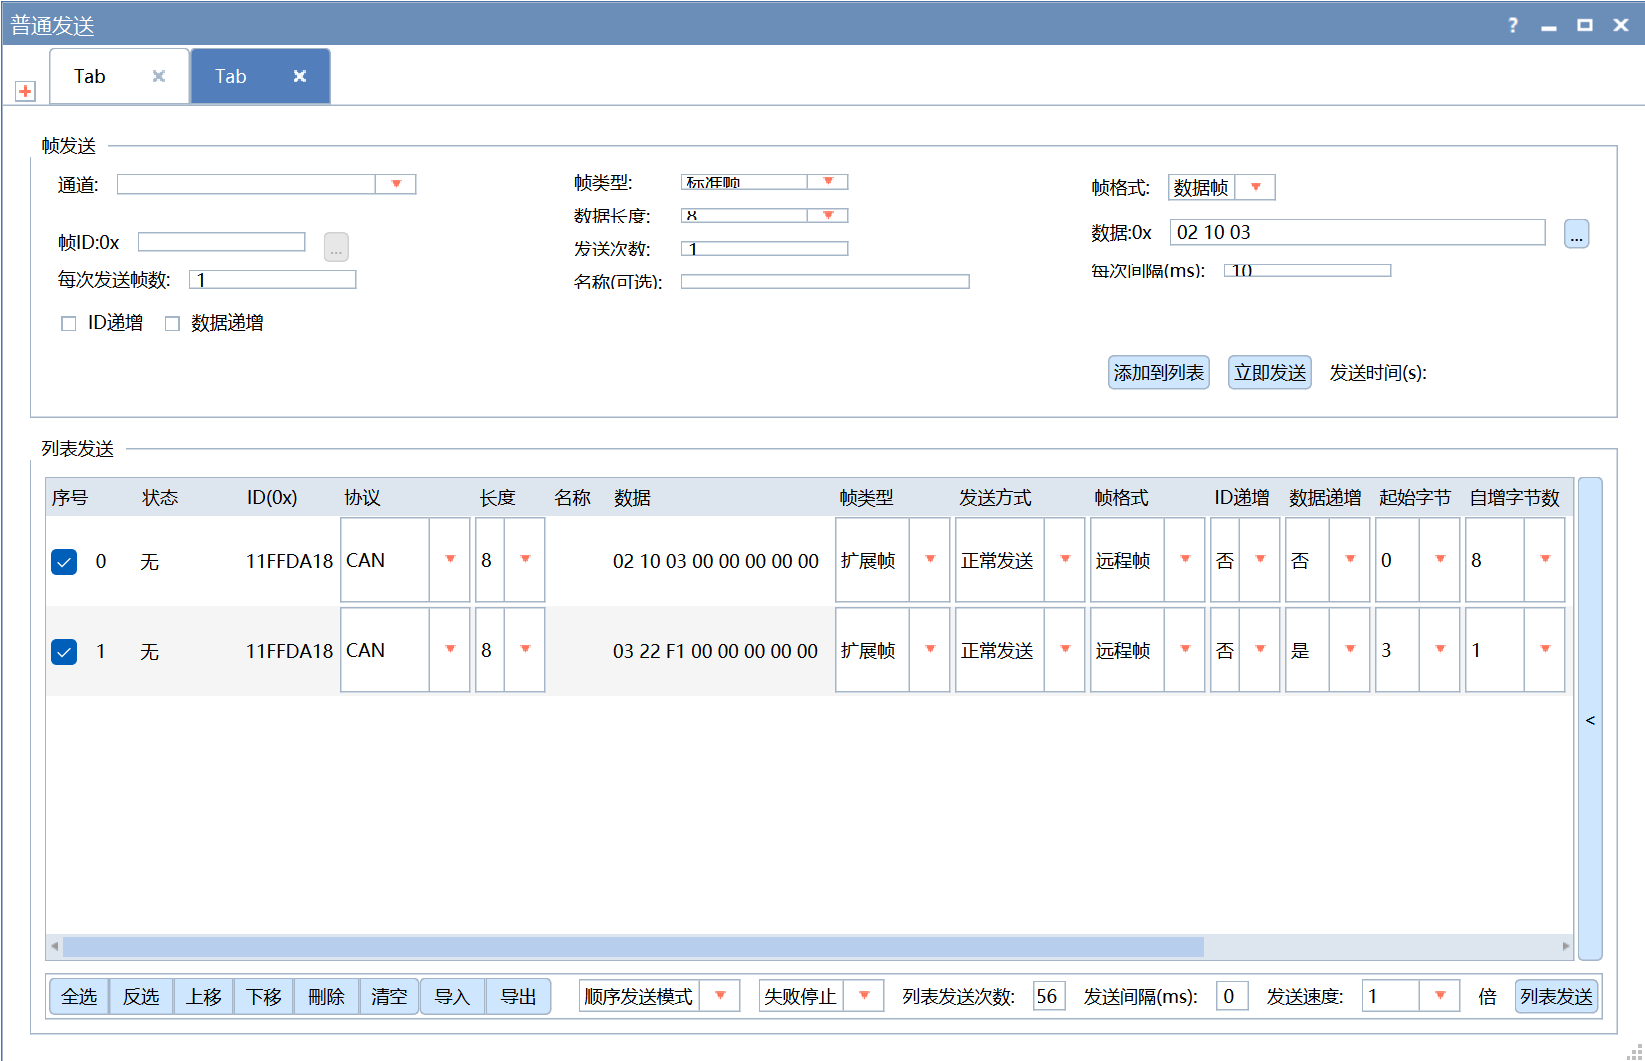Focus the 列表发送次数 field showing 56

pos(1049,996)
